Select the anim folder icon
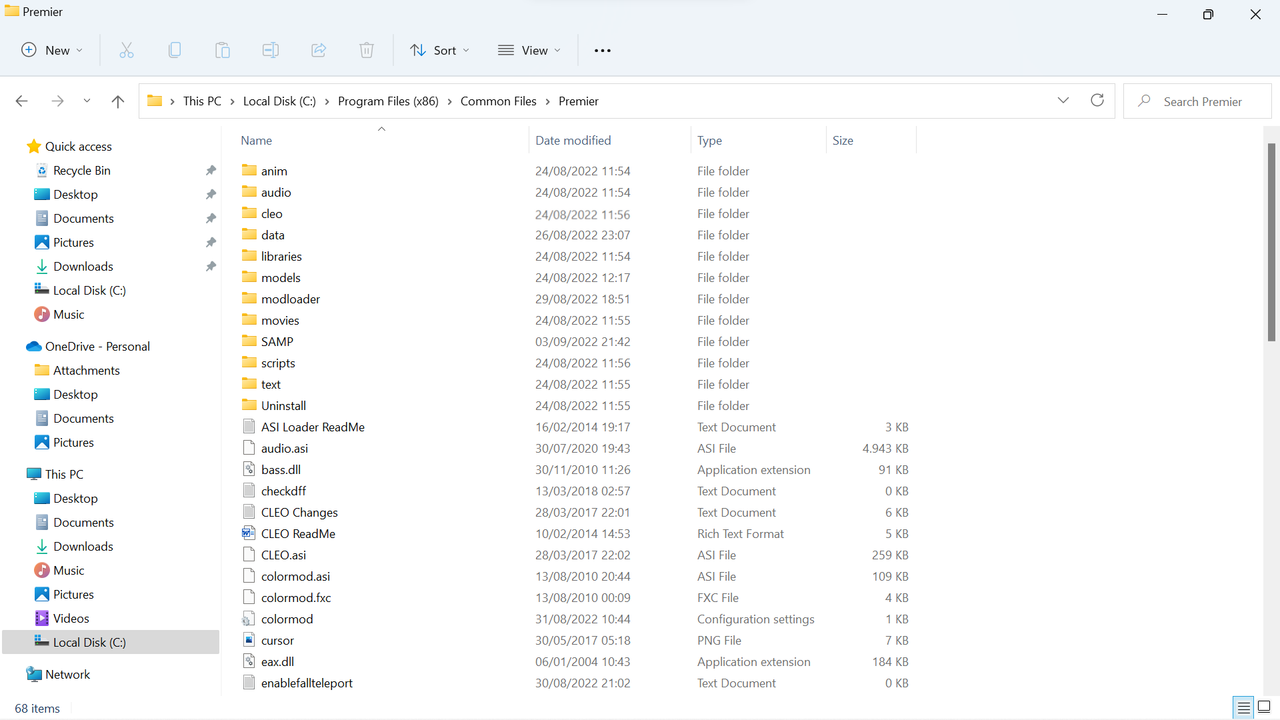The image size is (1280, 720). 249,171
